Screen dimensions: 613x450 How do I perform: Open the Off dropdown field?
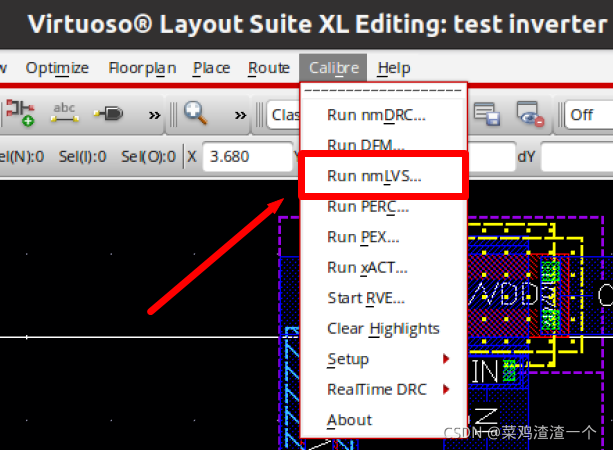(x=589, y=115)
